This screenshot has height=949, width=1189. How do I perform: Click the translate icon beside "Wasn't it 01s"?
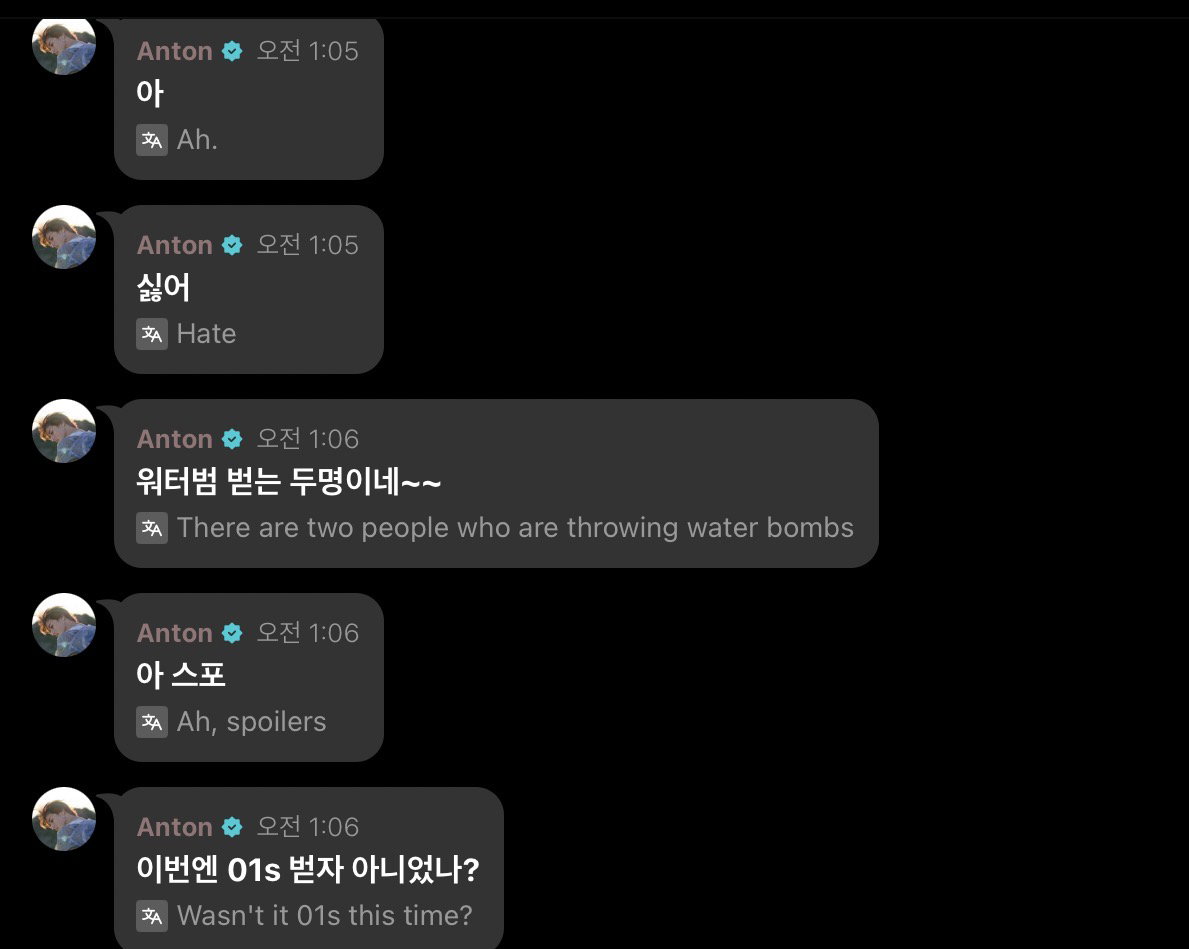tap(152, 916)
